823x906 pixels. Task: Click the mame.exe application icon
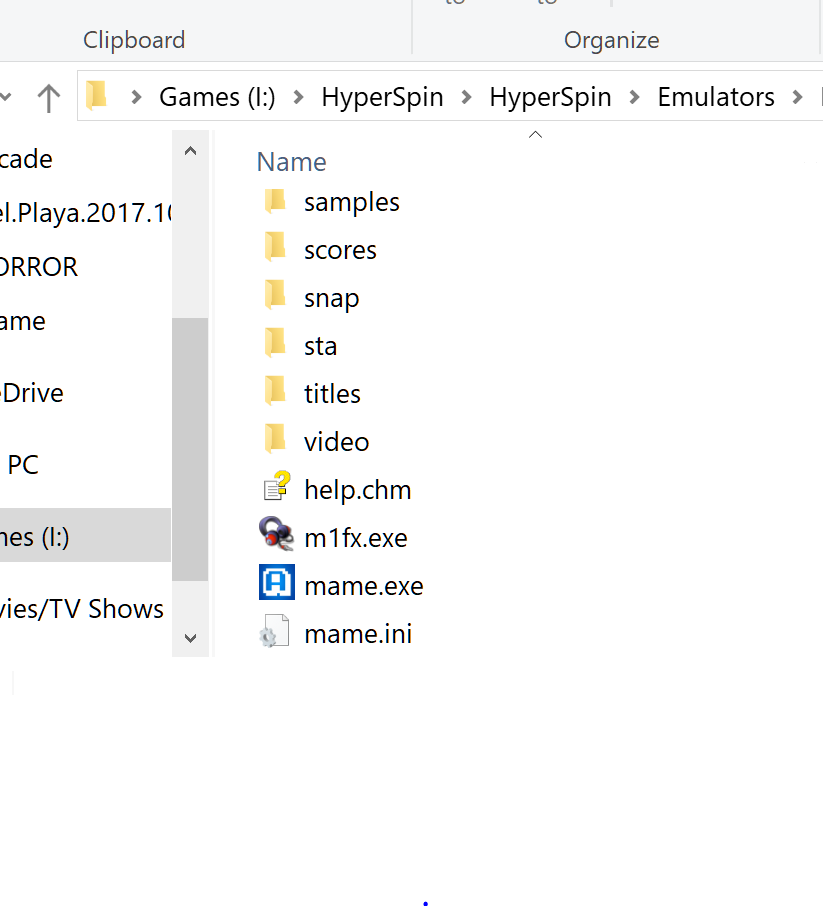(277, 582)
